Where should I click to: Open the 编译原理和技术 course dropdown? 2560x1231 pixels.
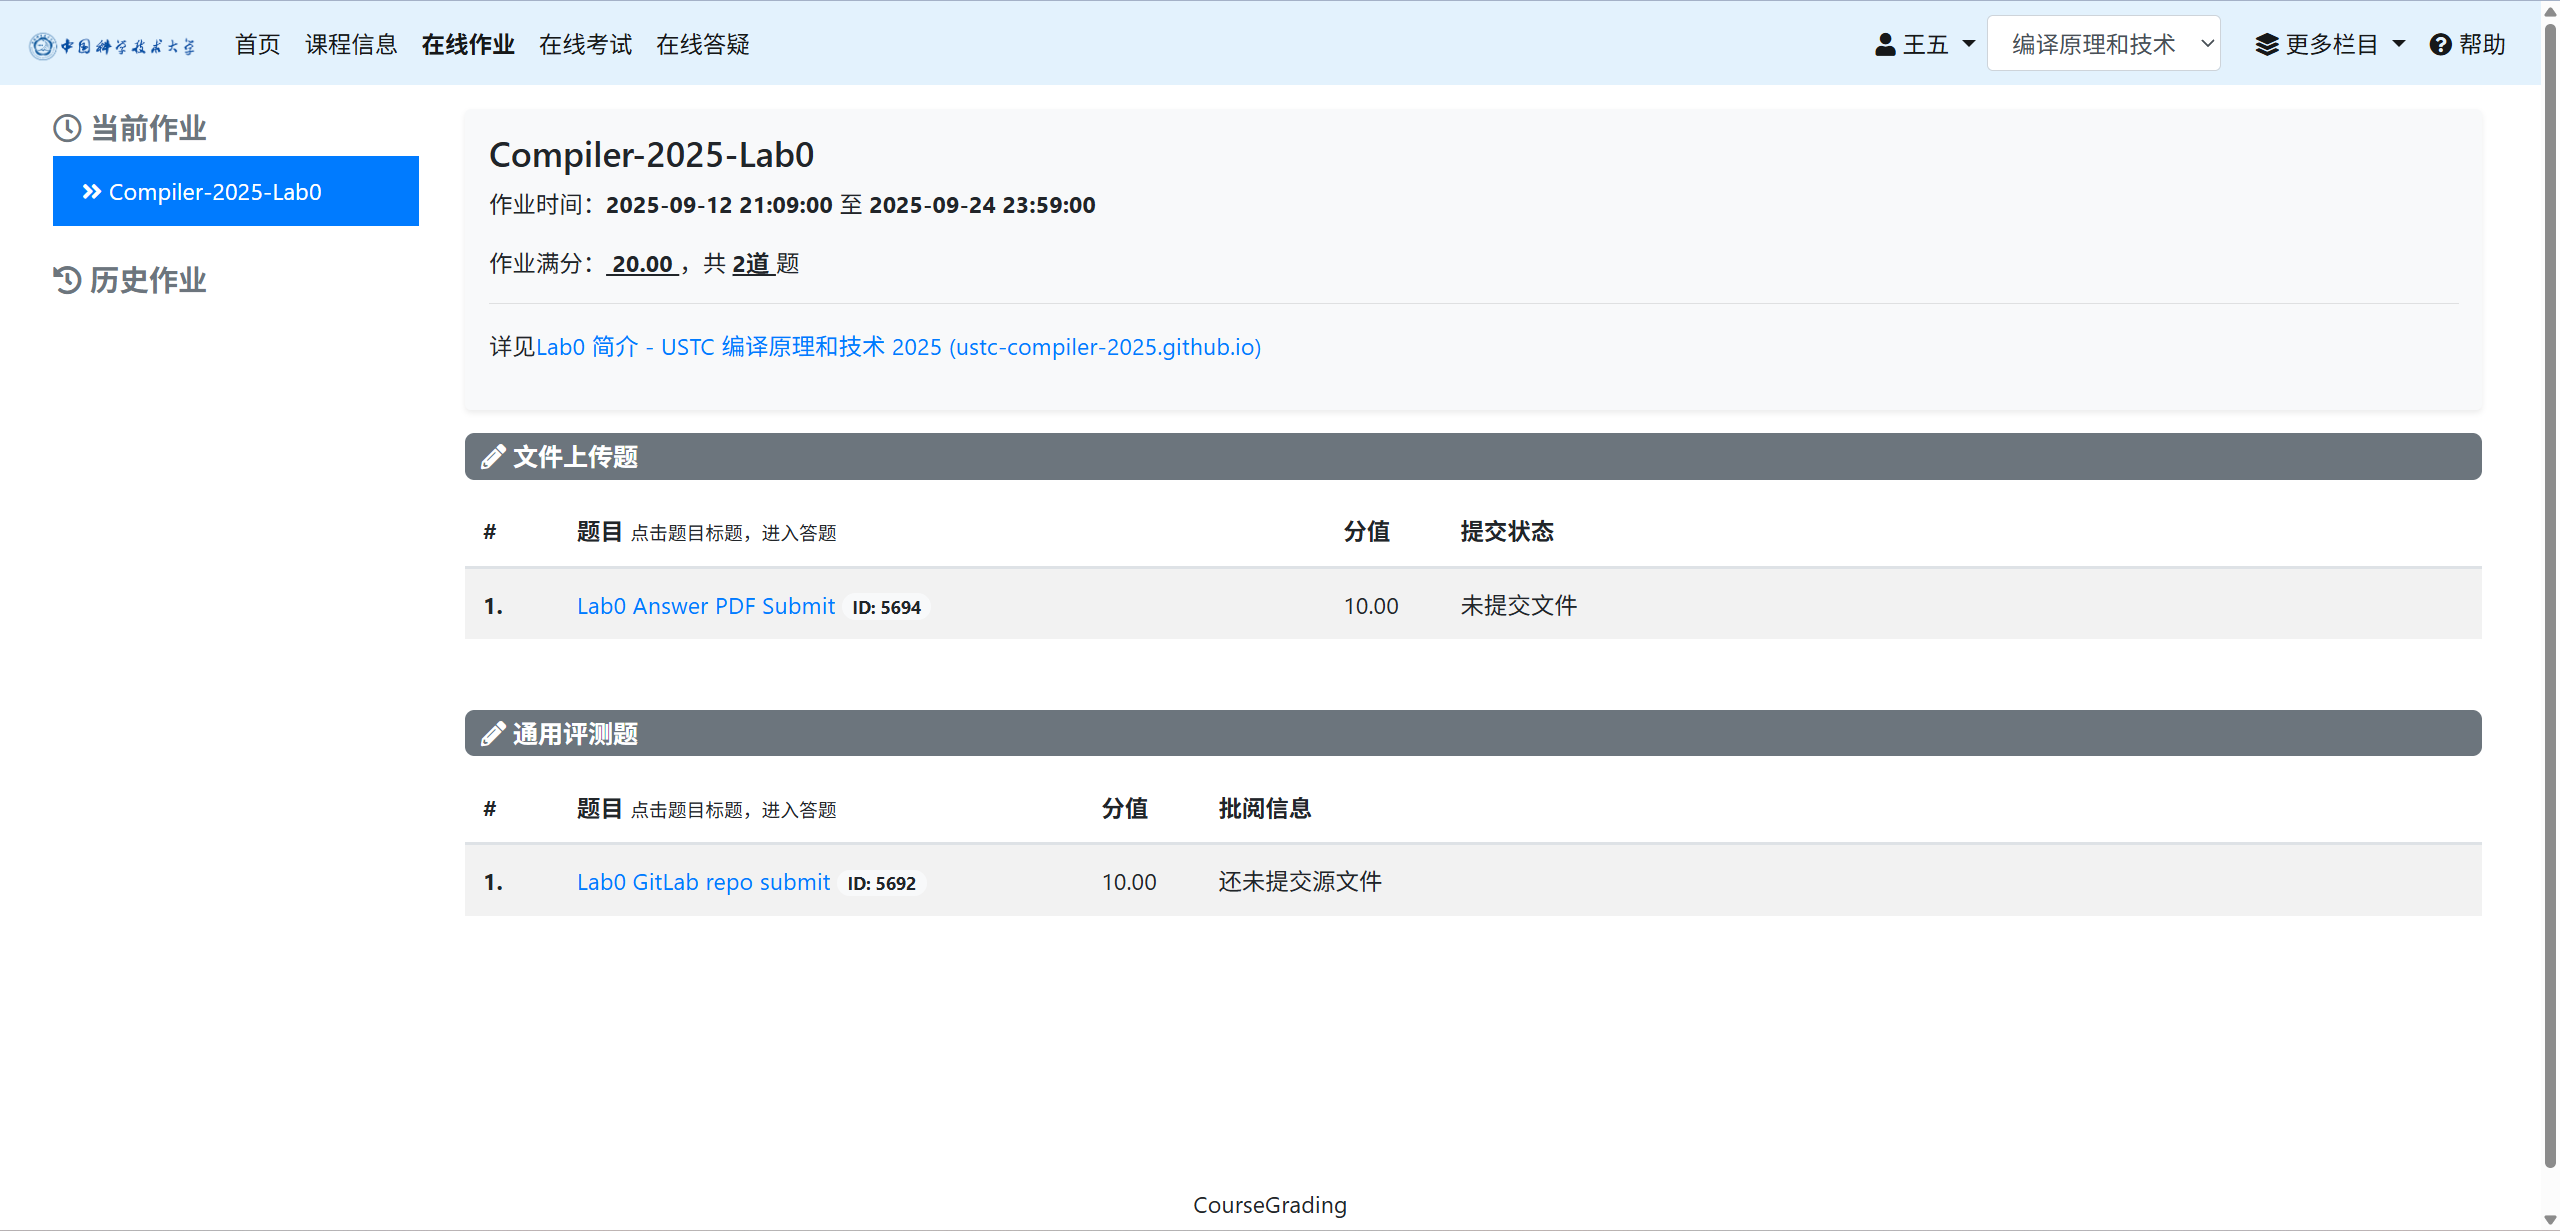click(x=2103, y=44)
